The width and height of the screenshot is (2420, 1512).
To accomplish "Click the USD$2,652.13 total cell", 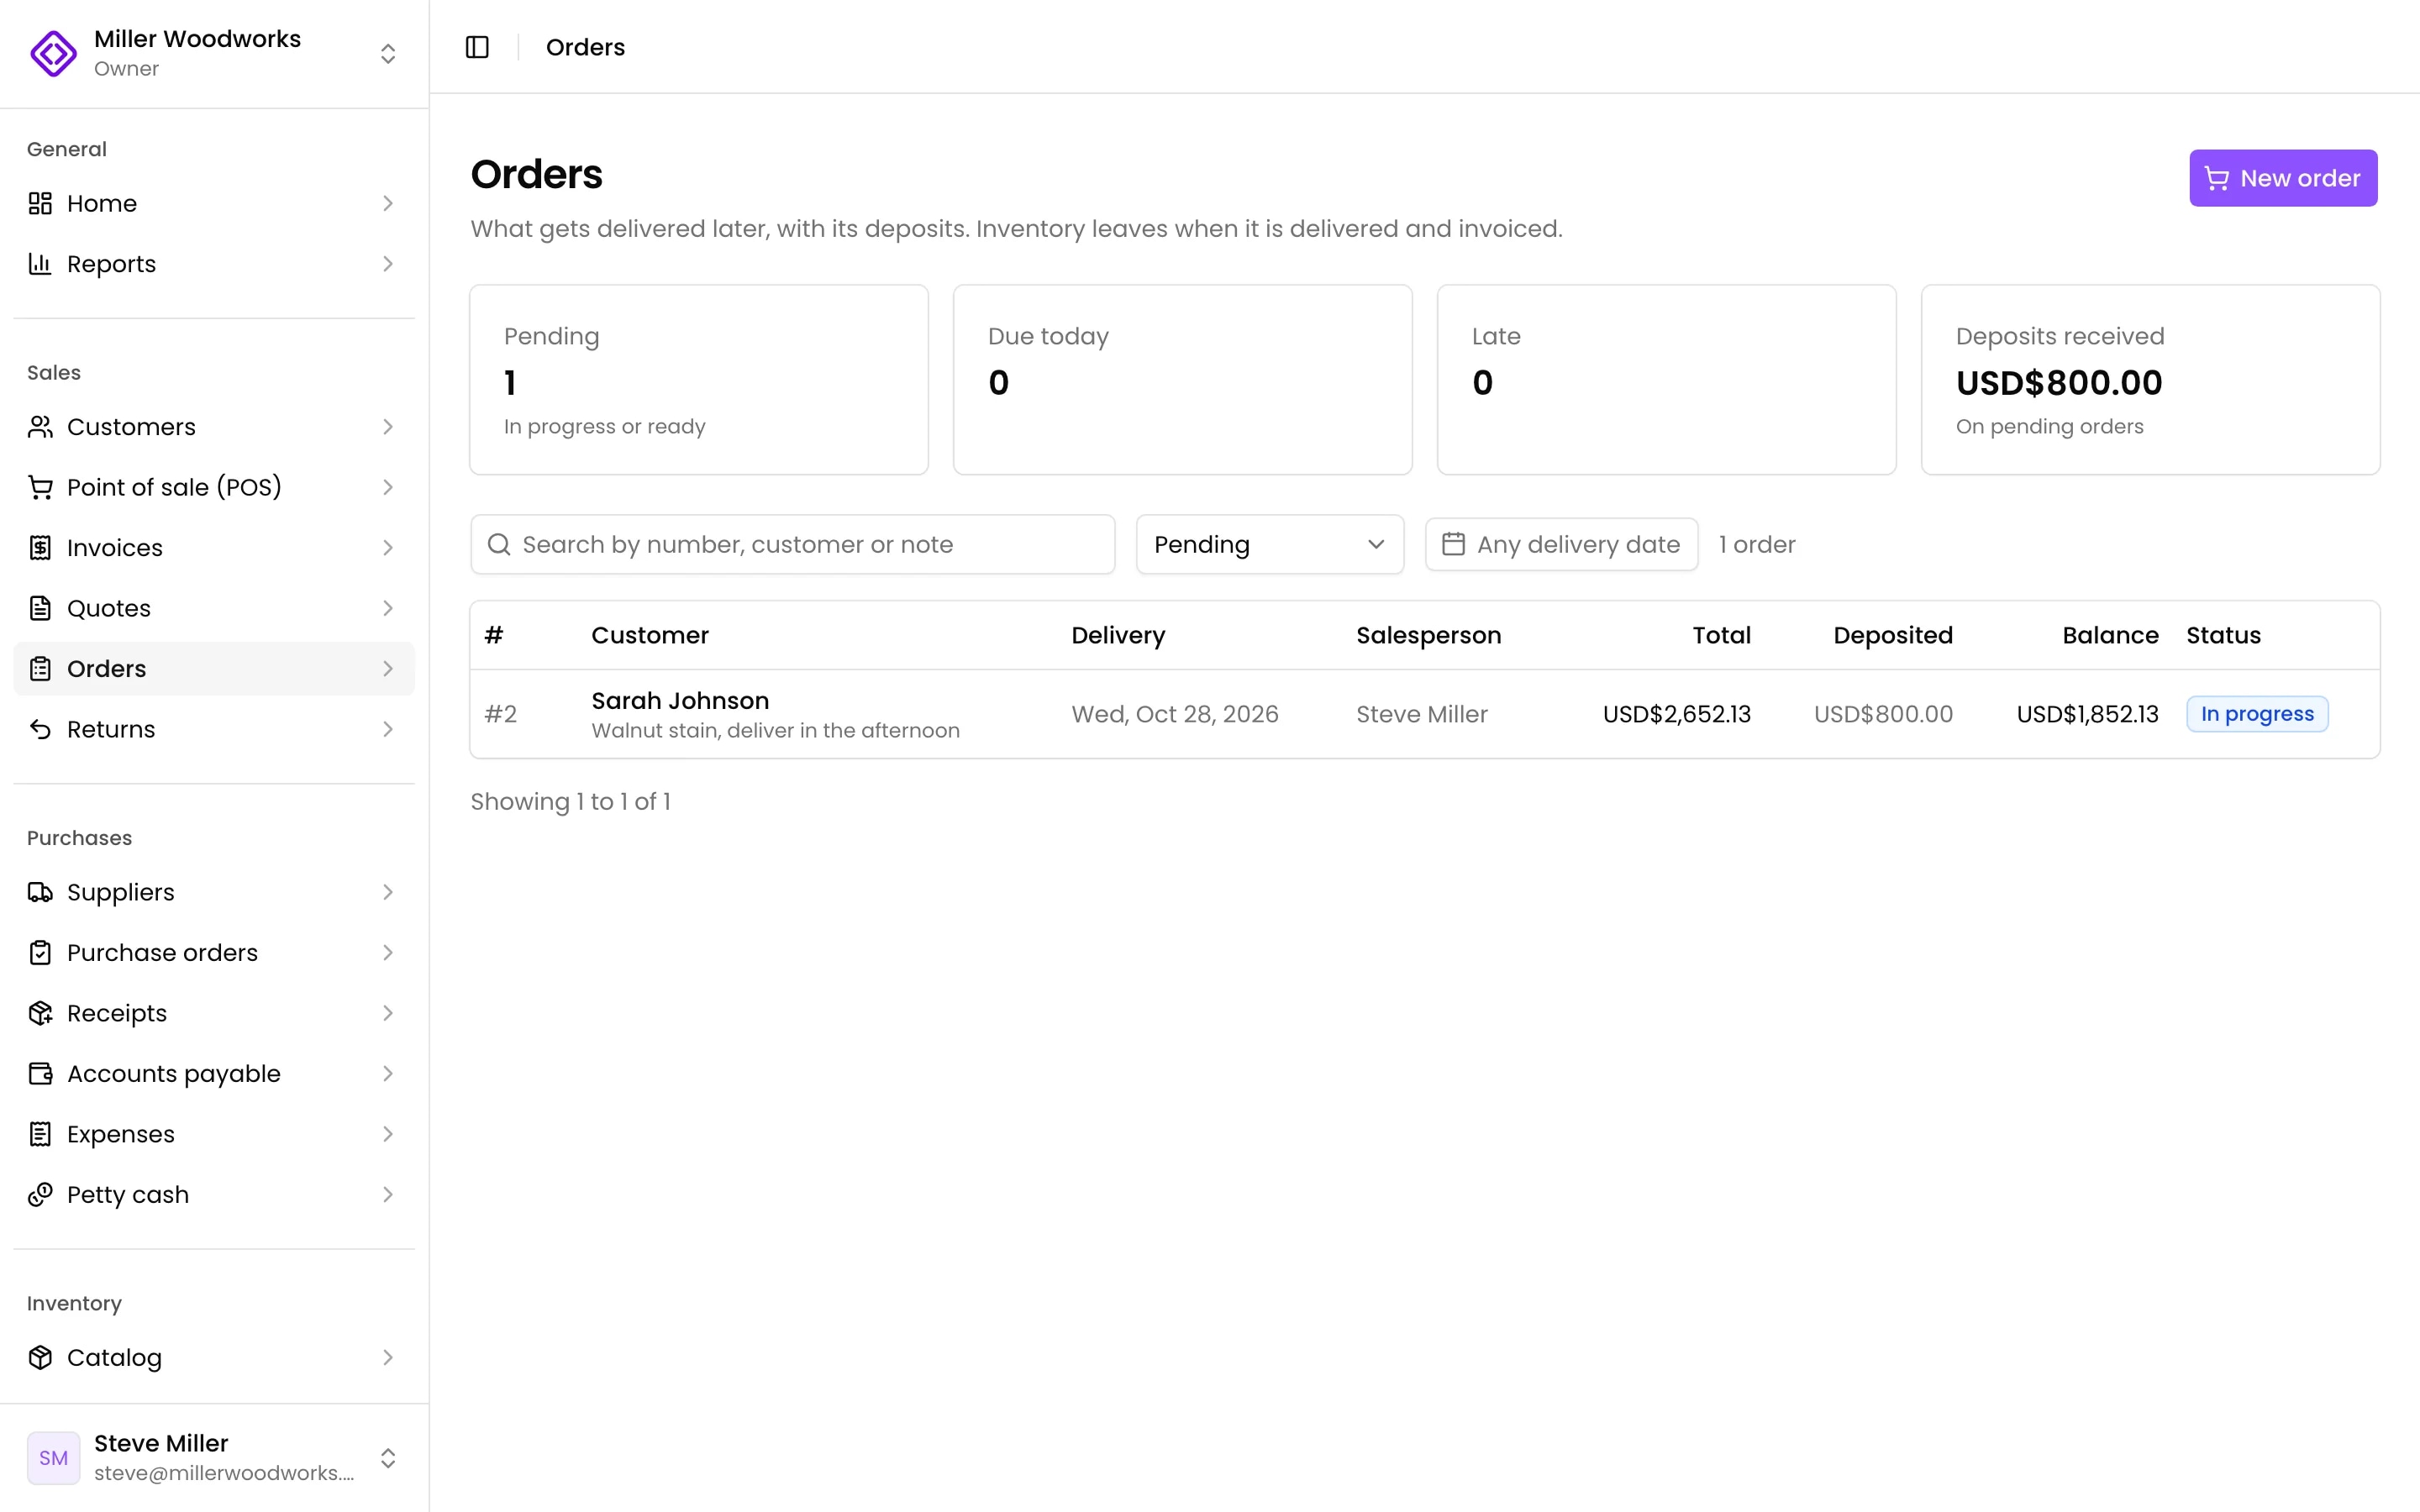I will tap(1676, 714).
